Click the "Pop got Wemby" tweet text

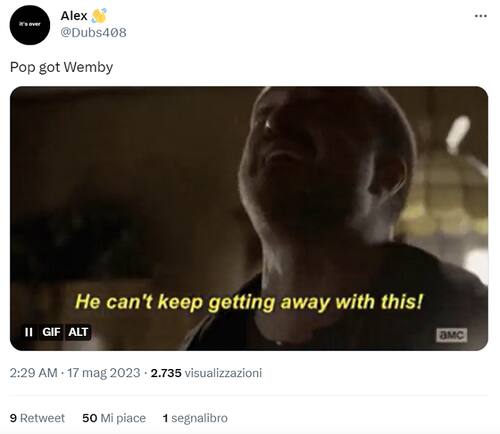click(x=61, y=67)
